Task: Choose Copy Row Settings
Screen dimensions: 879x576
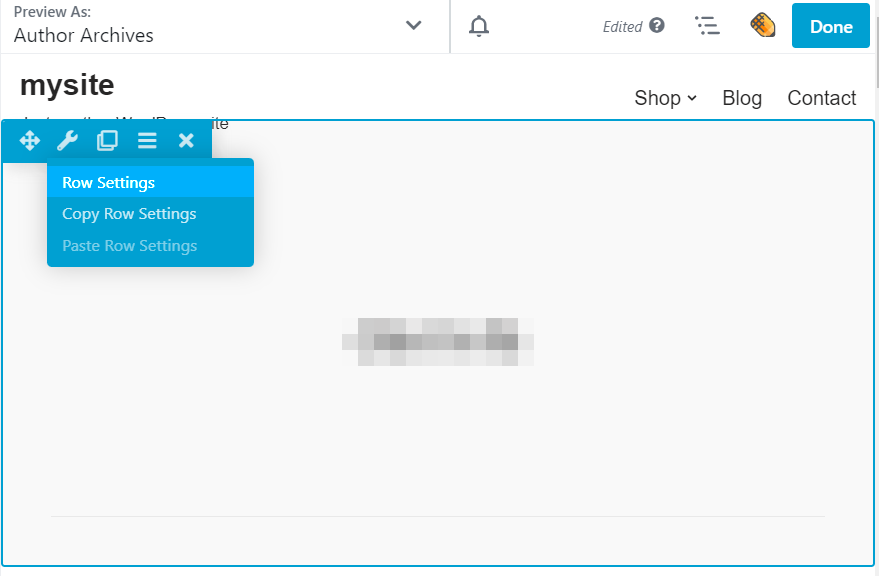Action: (x=150, y=214)
